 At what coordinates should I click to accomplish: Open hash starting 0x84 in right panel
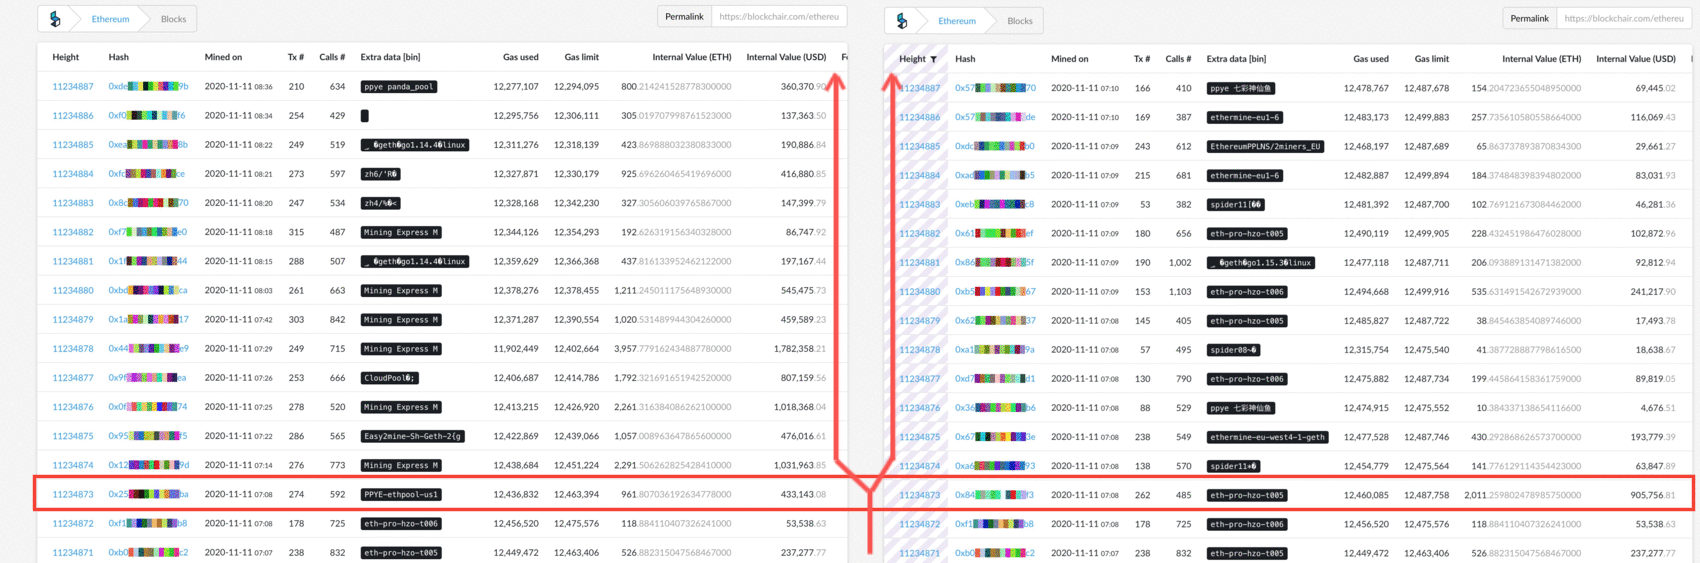(x=995, y=496)
